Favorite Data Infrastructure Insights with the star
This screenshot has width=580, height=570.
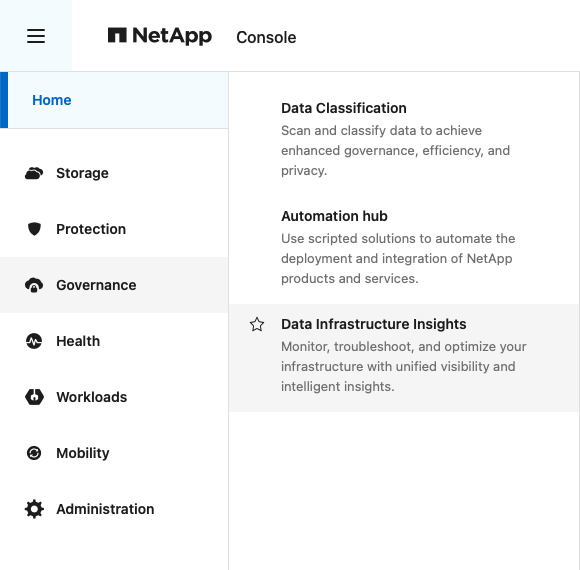tap(257, 324)
